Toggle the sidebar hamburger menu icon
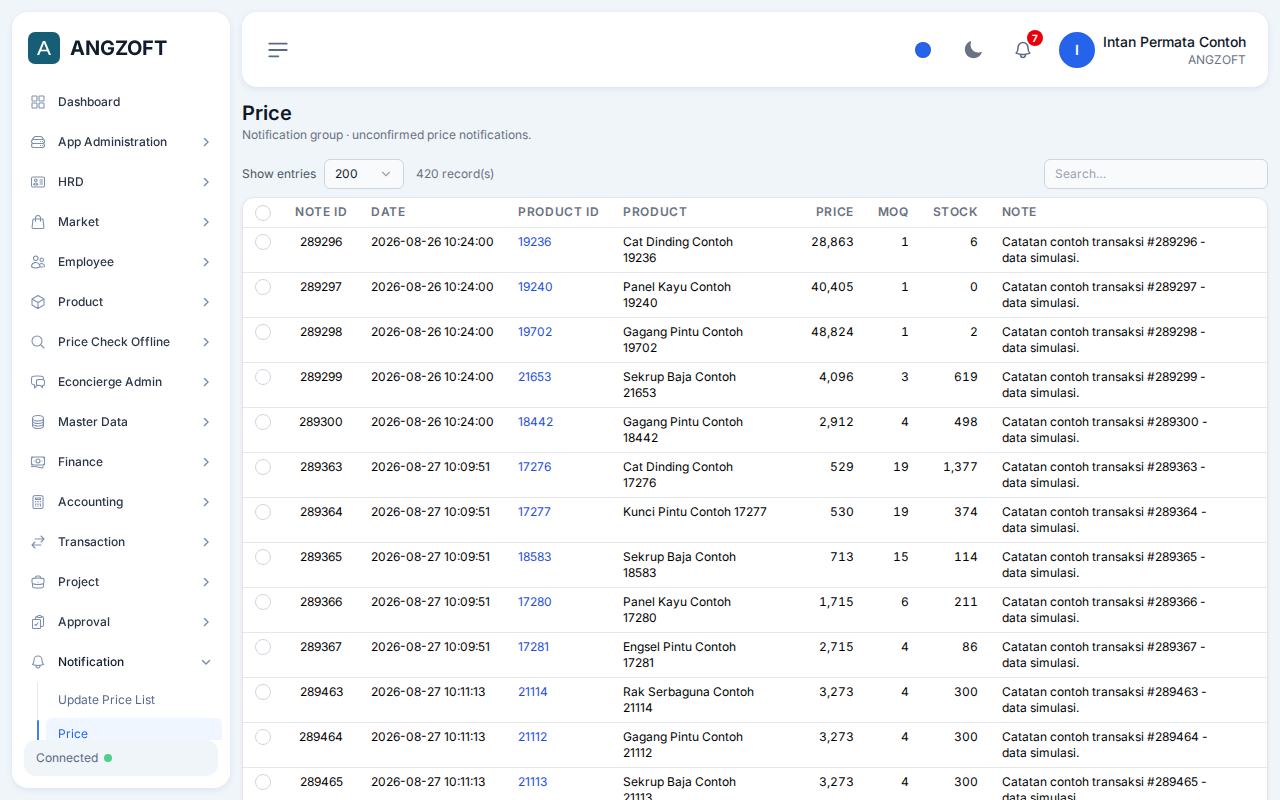Image resolution: width=1280 pixels, height=800 pixels. (x=278, y=50)
